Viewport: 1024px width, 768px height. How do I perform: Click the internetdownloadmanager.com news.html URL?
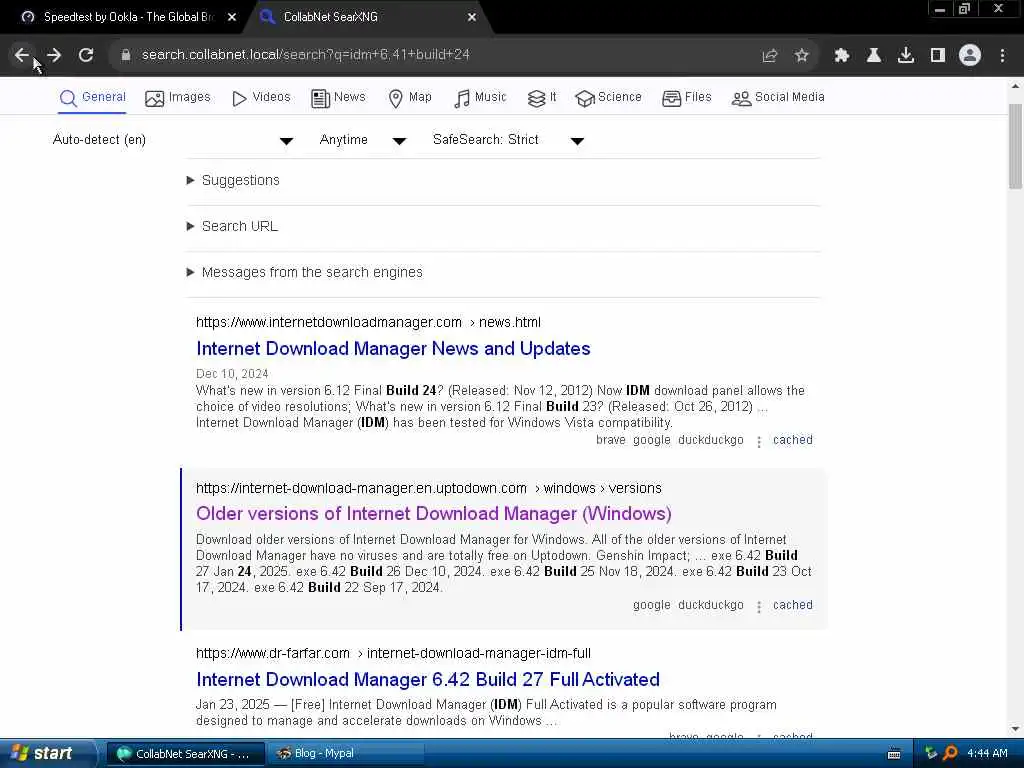[368, 323]
